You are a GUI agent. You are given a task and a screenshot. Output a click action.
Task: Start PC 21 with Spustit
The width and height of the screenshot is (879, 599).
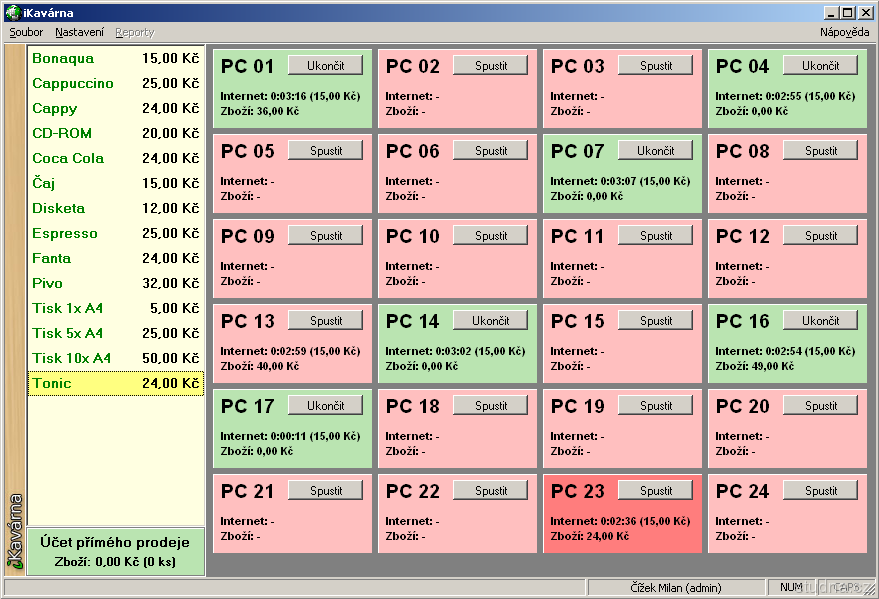(x=326, y=491)
